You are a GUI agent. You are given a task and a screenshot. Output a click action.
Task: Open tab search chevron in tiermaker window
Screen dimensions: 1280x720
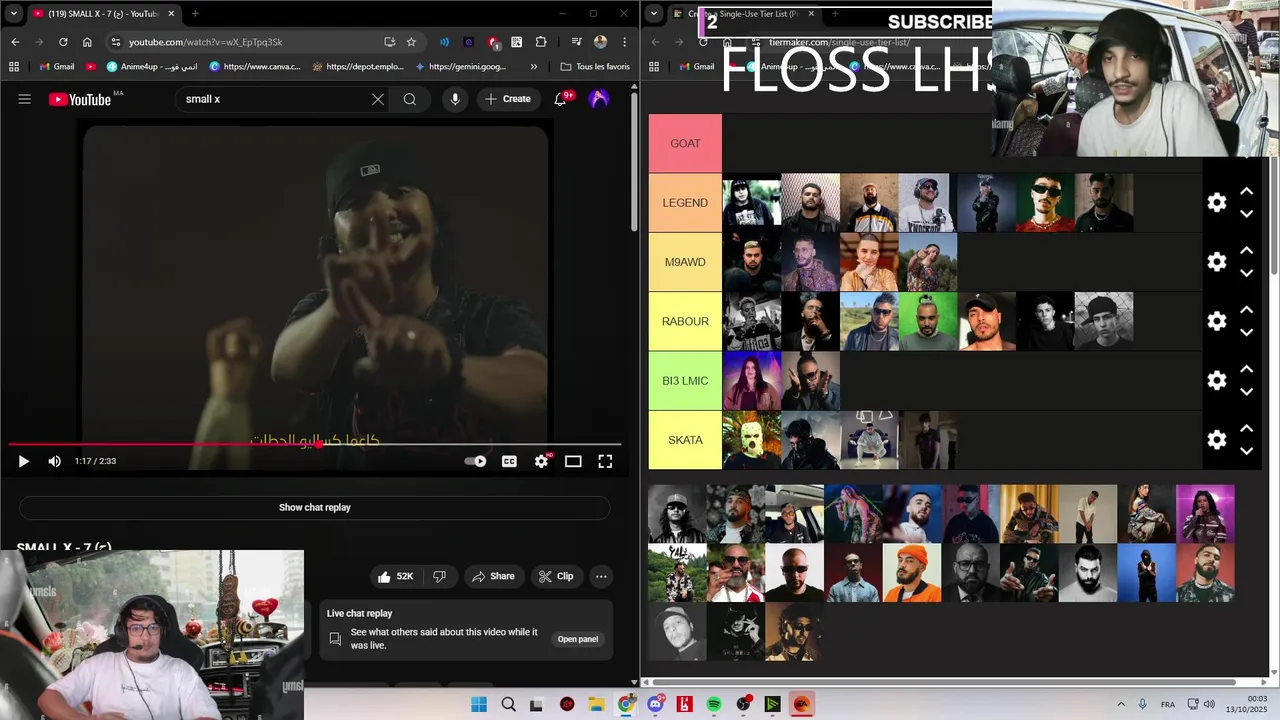pyautogui.click(x=653, y=14)
